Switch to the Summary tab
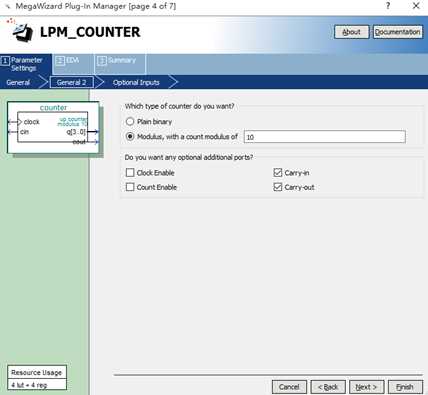 [x=121, y=63]
